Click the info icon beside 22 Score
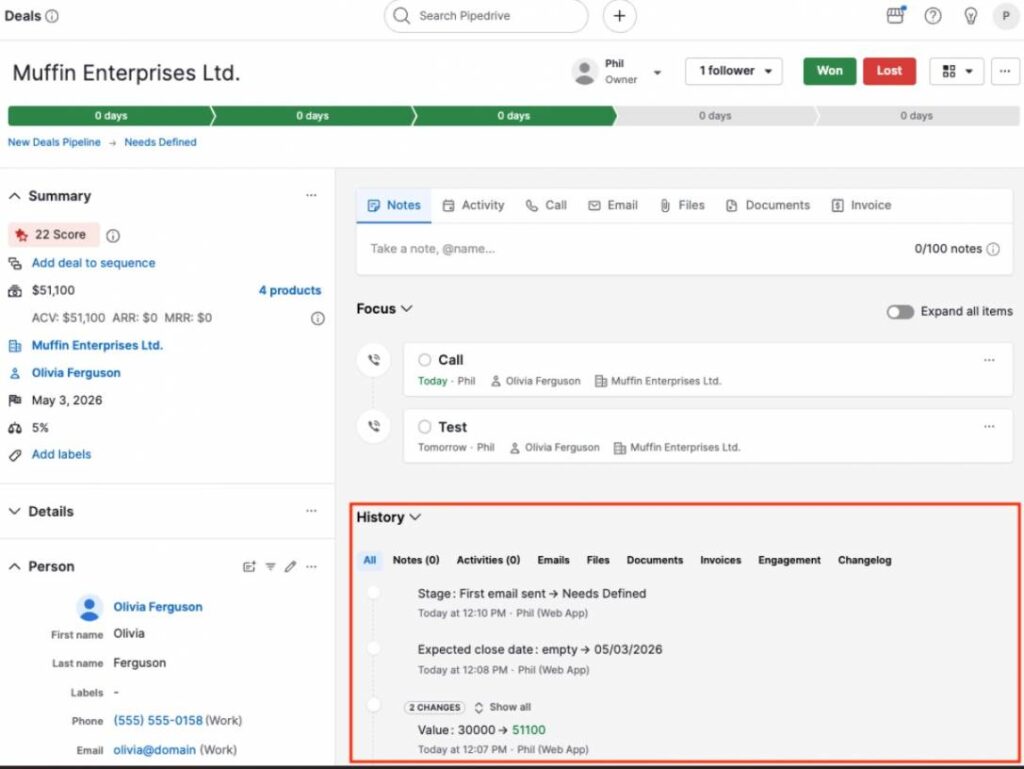This screenshot has width=1024, height=769. pos(113,235)
